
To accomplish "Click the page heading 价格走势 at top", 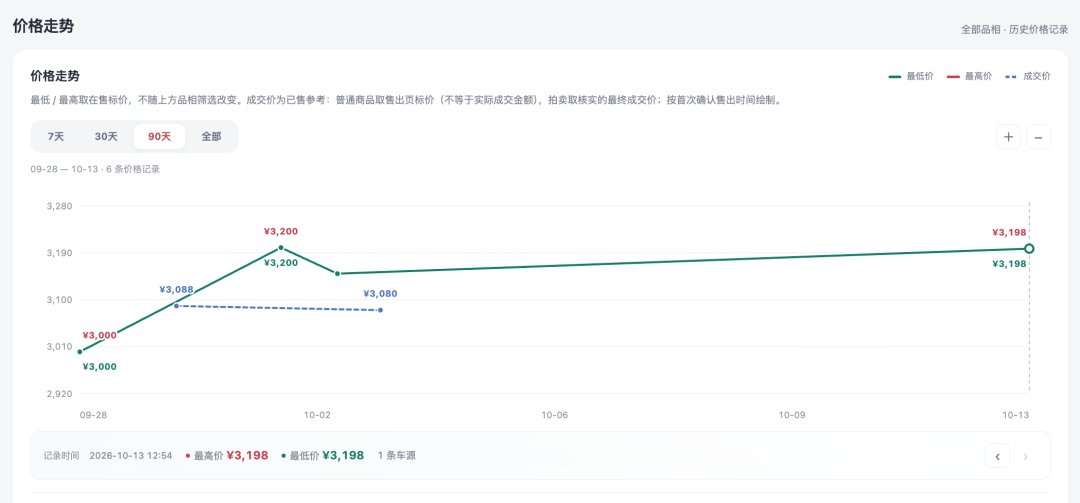I will [43, 27].
